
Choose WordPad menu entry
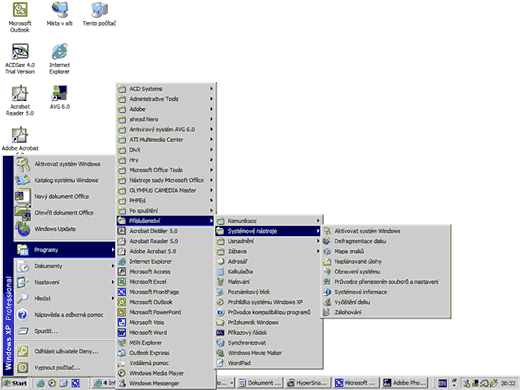(x=268, y=363)
